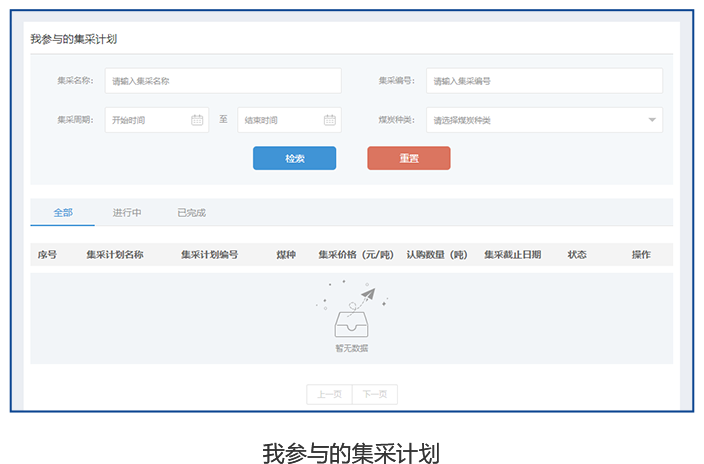
Task: Switch to the 已完成 tab
Action: [x=191, y=213]
